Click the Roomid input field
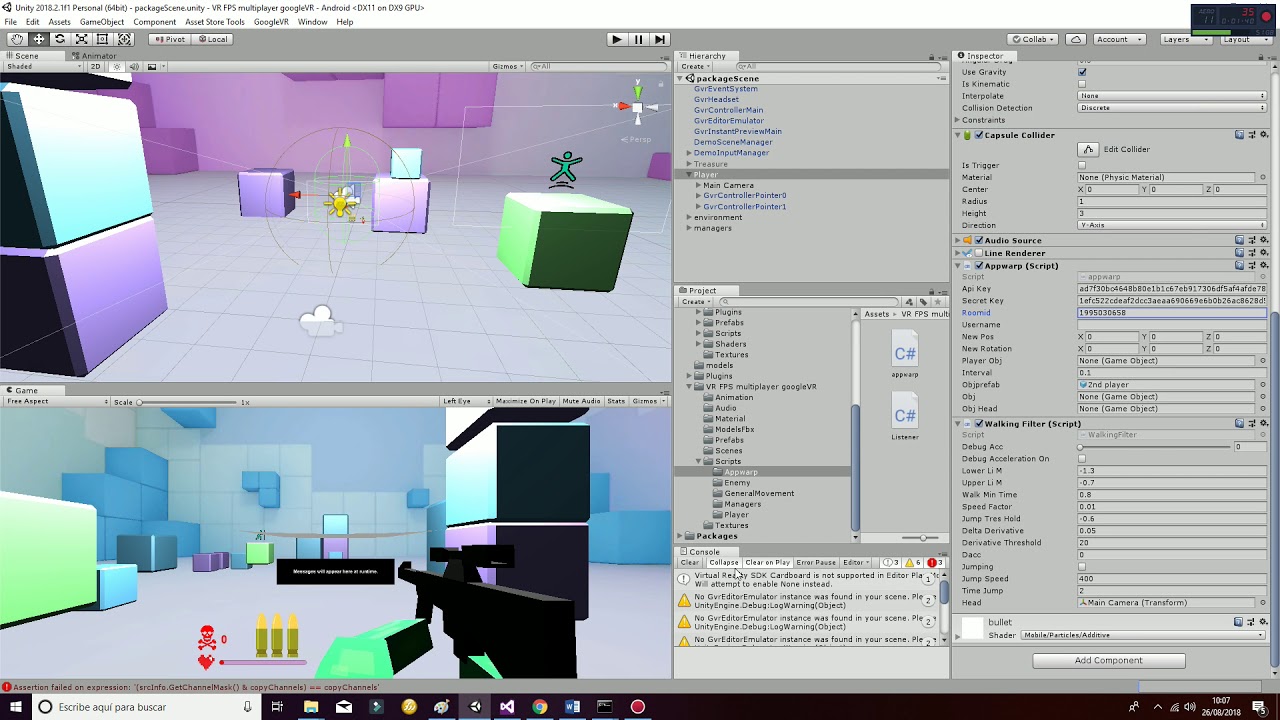This screenshot has width=1280, height=720. point(1172,313)
